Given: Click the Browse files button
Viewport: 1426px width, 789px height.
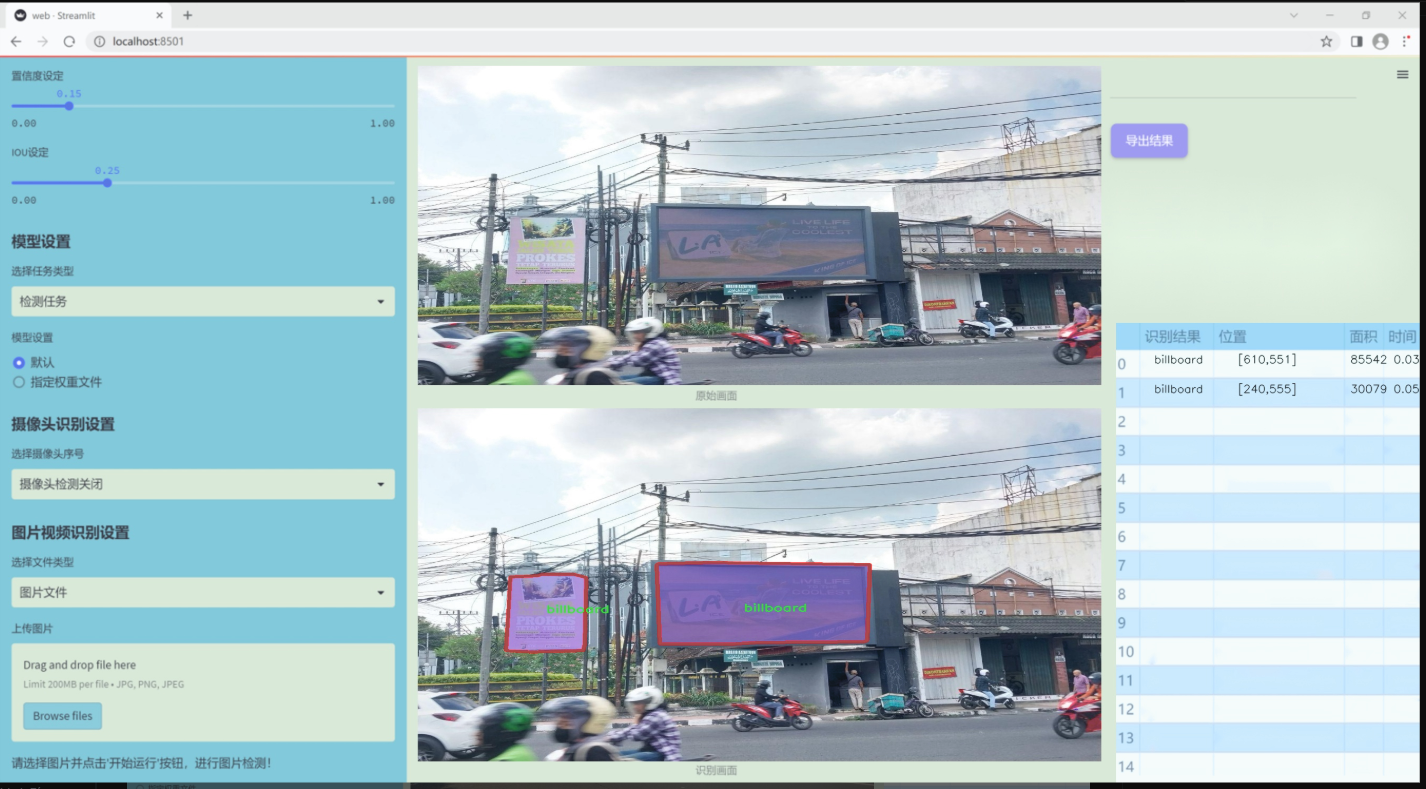Looking at the screenshot, I should click(x=63, y=716).
